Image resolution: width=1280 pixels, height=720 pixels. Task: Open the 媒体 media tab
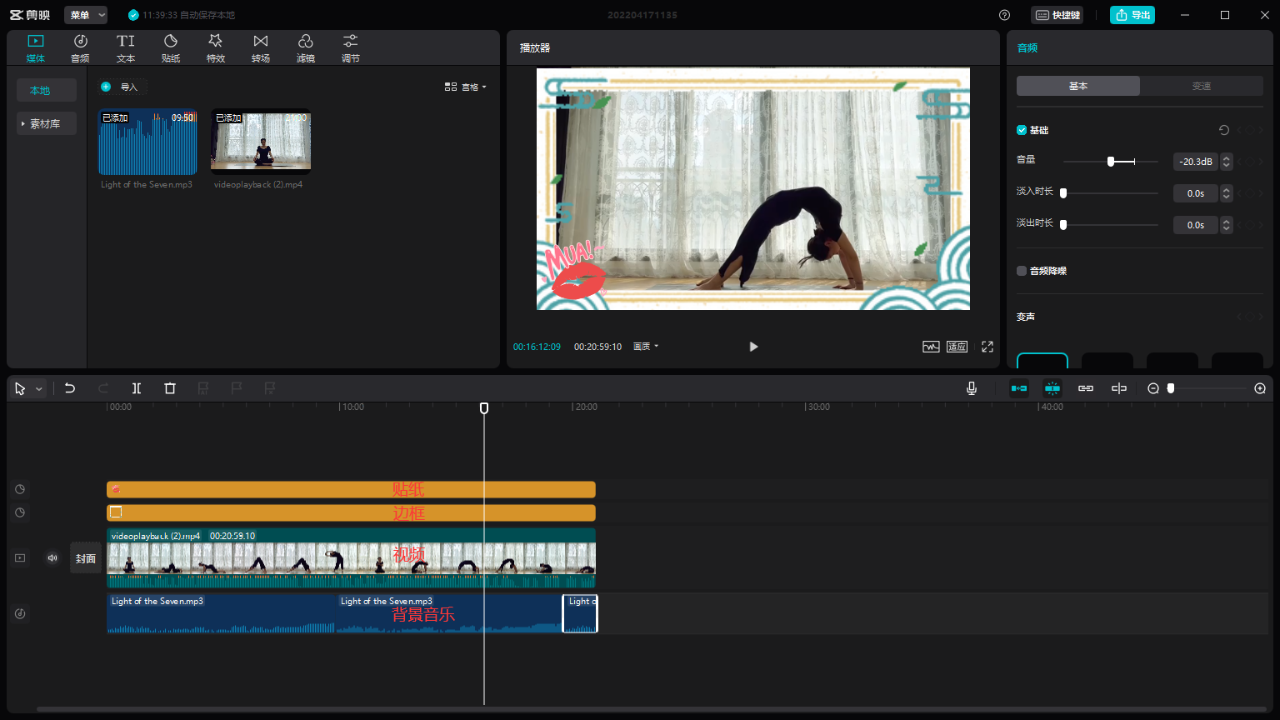(x=35, y=47)
